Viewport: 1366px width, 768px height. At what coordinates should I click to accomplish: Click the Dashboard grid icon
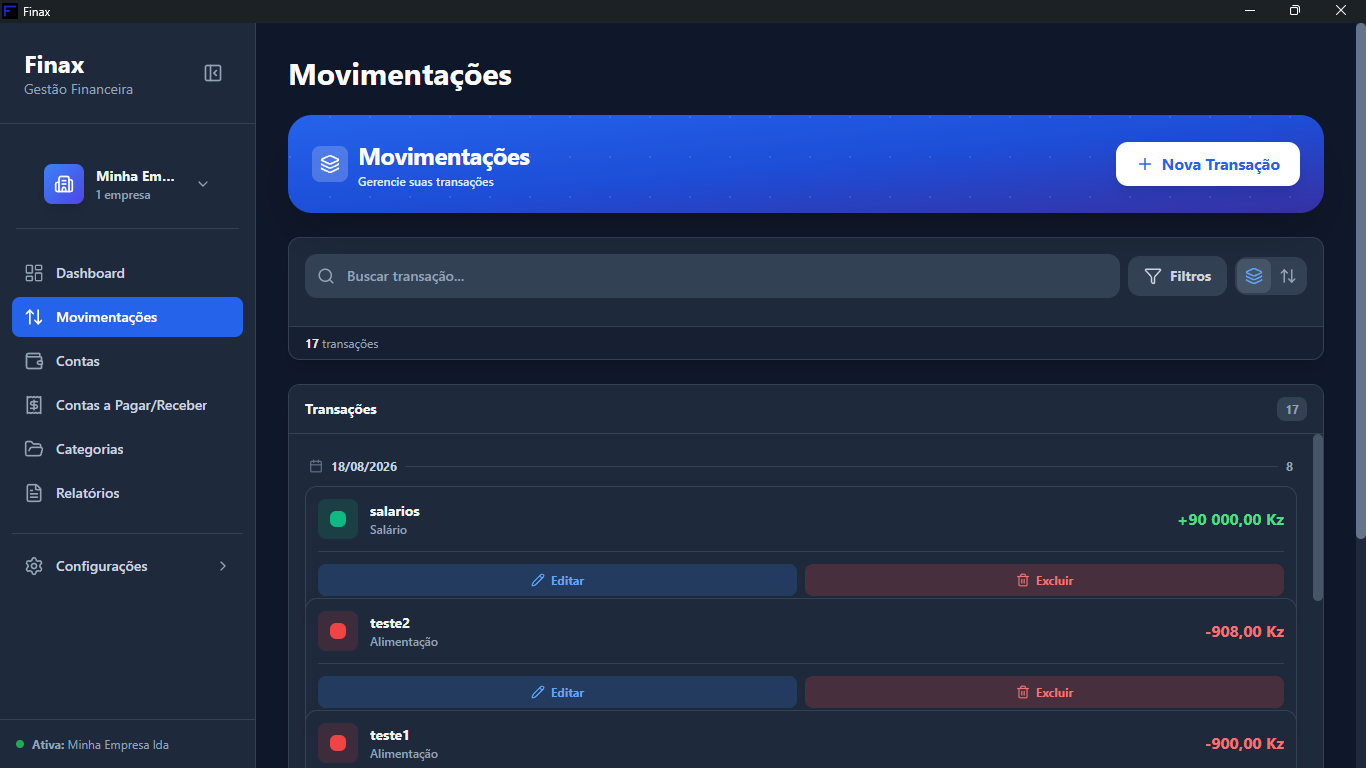34,273
